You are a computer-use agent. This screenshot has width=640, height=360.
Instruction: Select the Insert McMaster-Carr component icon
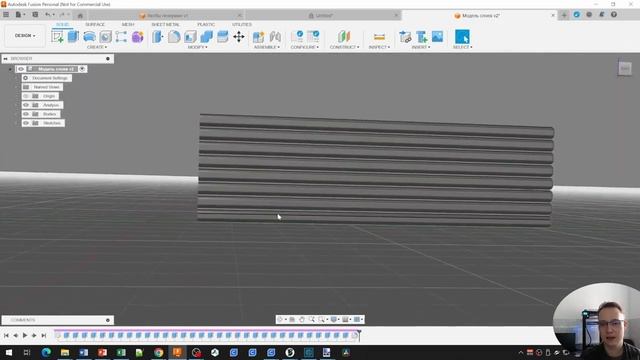pos(421,37)
